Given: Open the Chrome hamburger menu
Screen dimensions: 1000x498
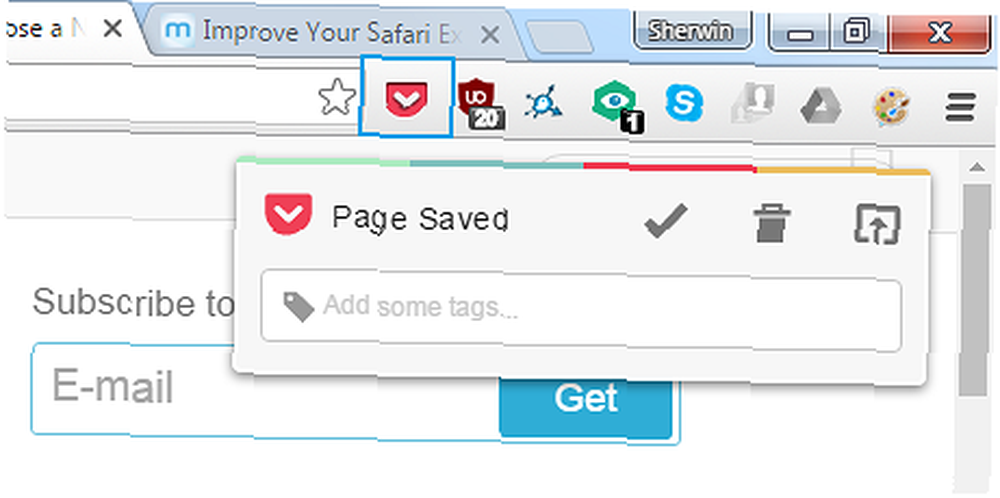Looking at the screenshot, I should [x=960, y=106].
